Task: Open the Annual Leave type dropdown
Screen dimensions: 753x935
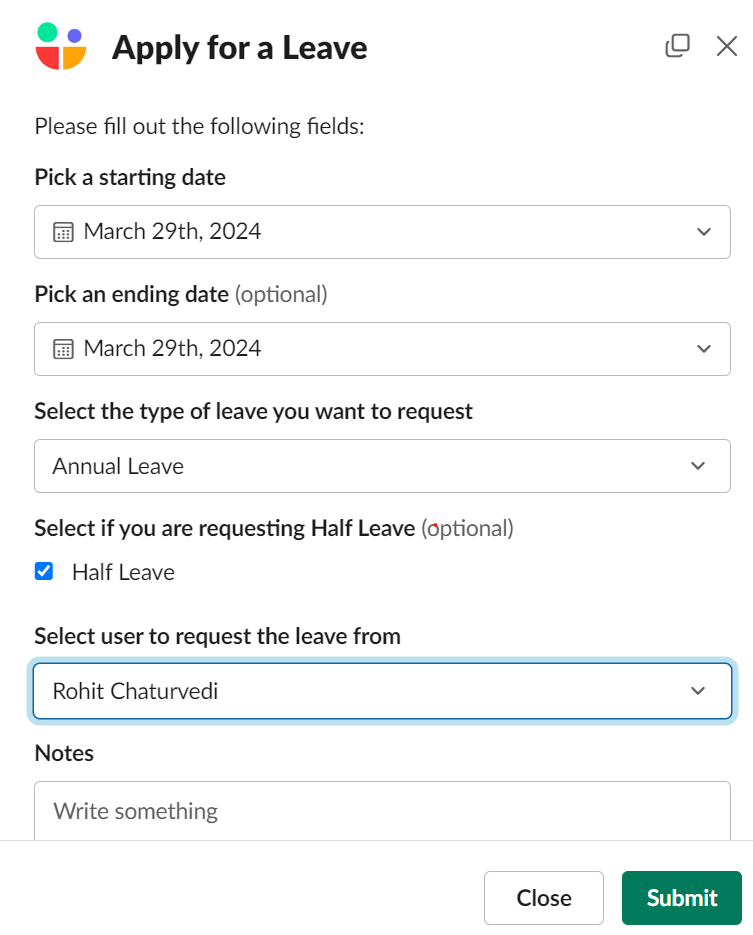Action: click(x=382, y=466)
